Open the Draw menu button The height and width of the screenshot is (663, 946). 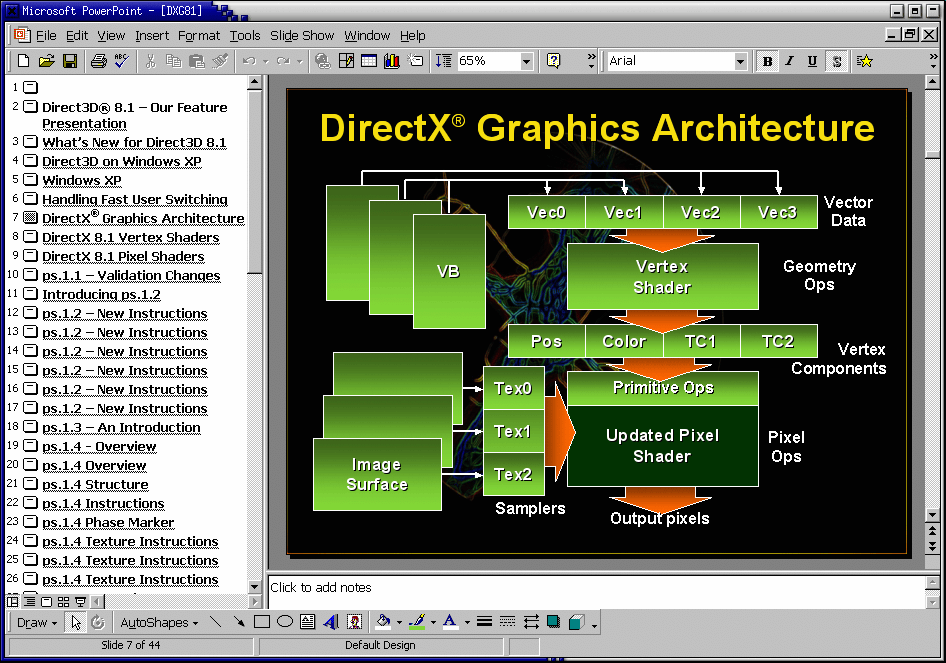[x=37, y=623]
